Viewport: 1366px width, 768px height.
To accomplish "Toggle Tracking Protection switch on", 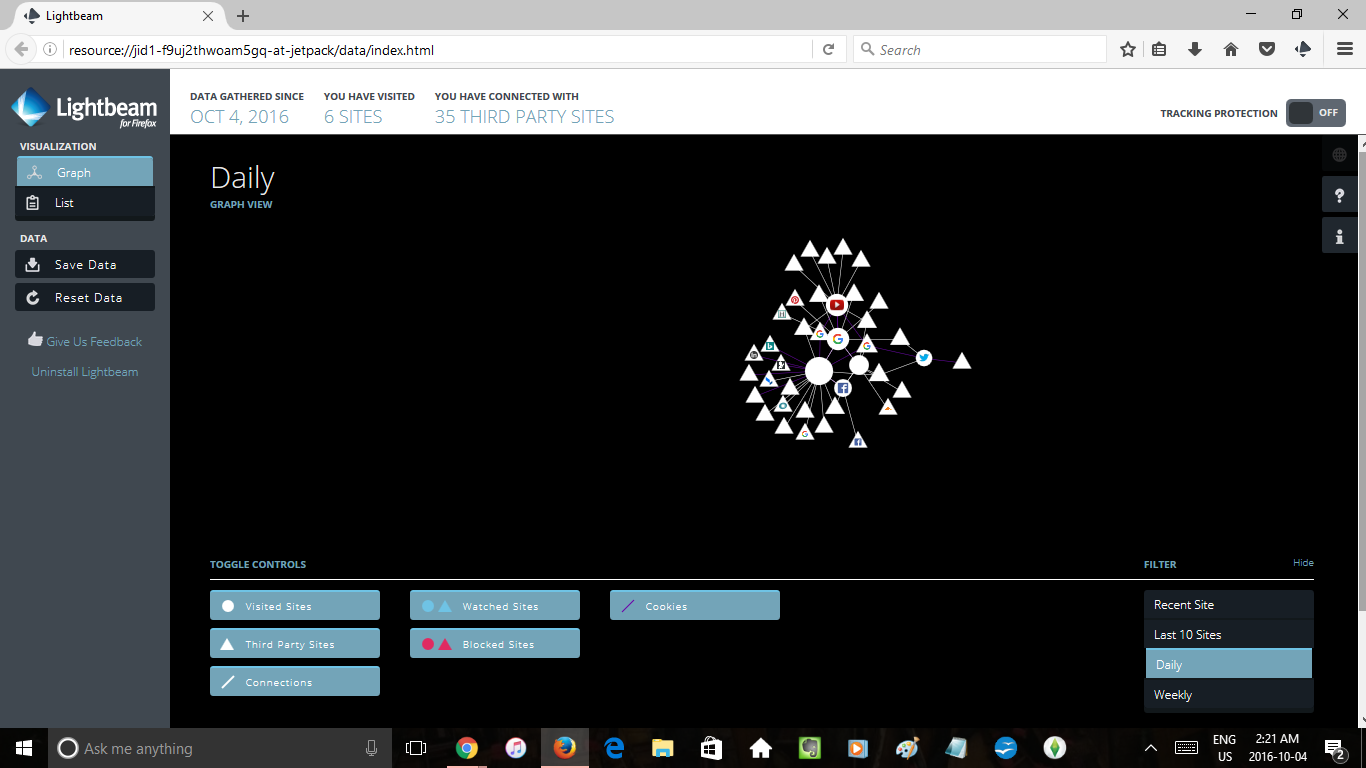I will coord(1315,113).
